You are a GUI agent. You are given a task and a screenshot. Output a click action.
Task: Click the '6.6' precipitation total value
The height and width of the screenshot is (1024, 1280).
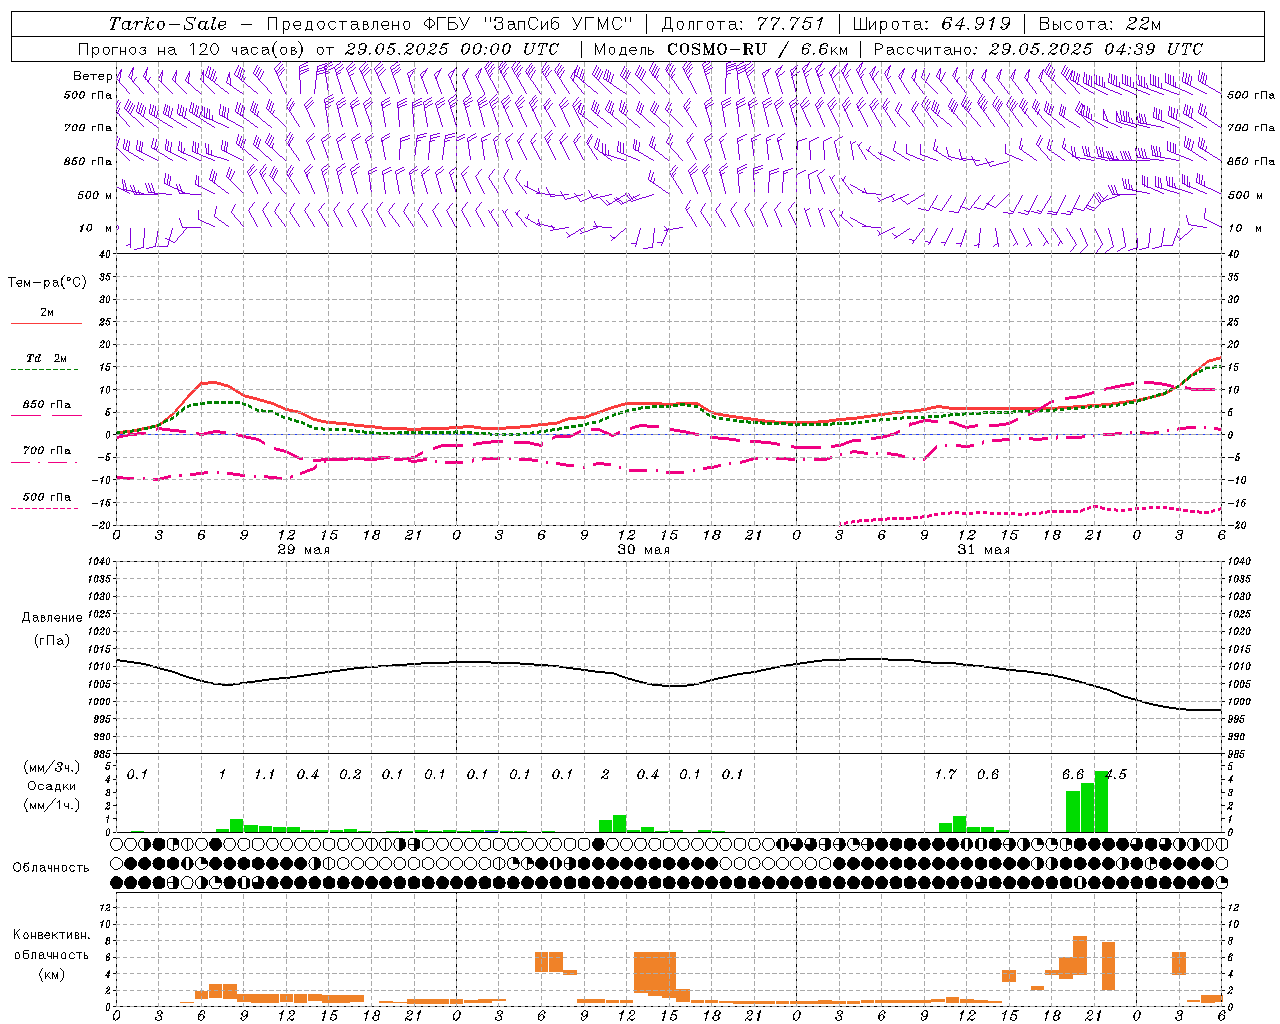[1073, 774]
